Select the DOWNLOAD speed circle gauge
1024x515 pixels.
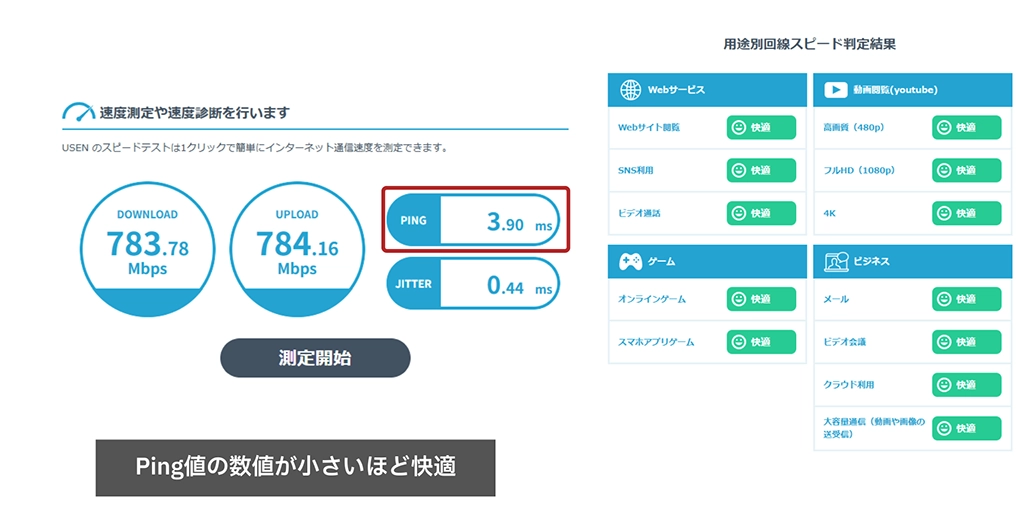pos(147,250)
